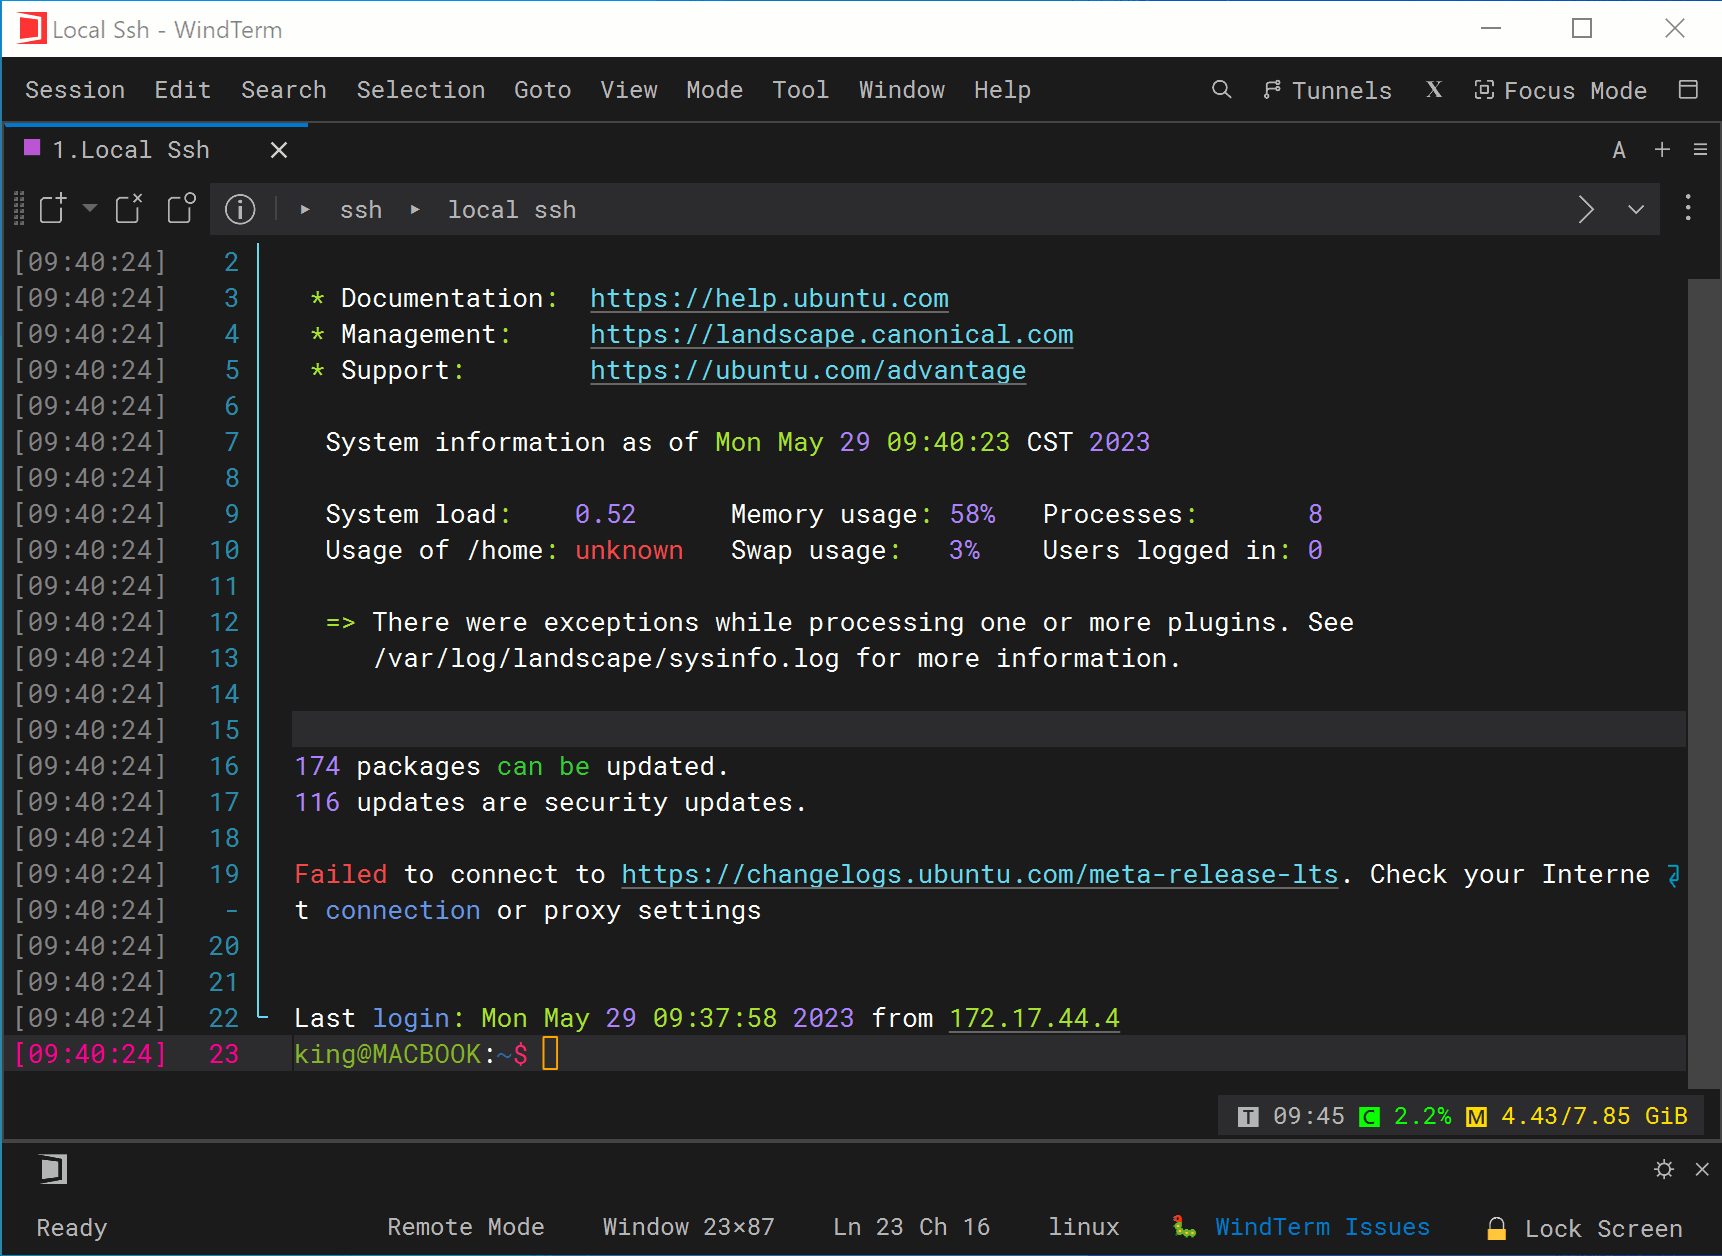The width and height of the screenshot is (1722, 1256).
Task: Open the split layout icon
Action: (x=1689, y=90)
